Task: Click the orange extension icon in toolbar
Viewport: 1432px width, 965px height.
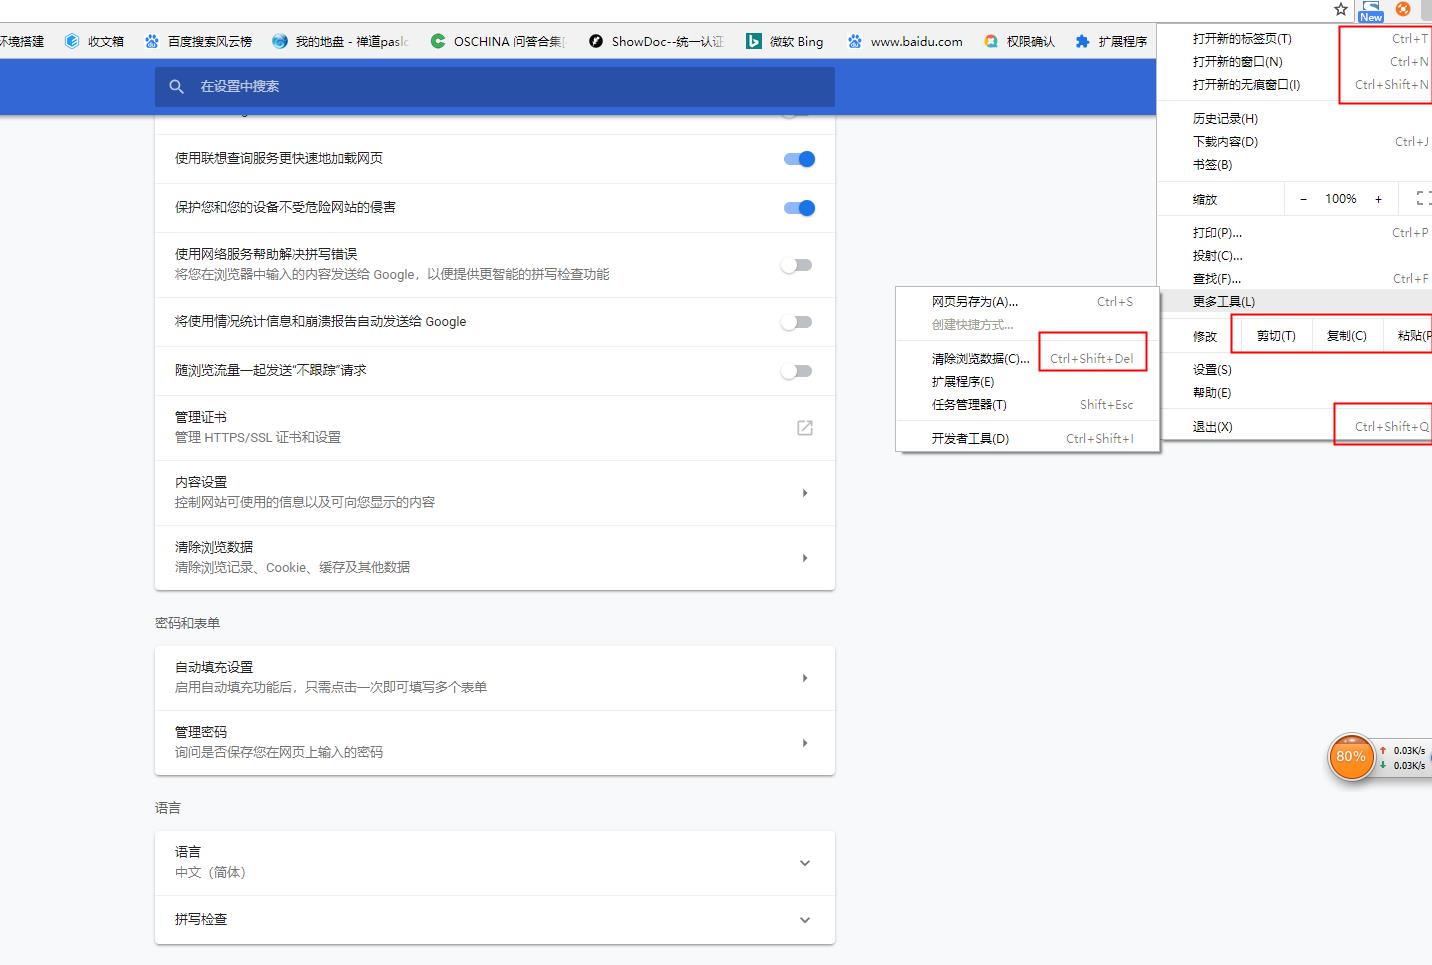Action: (x=1403, y=9)
